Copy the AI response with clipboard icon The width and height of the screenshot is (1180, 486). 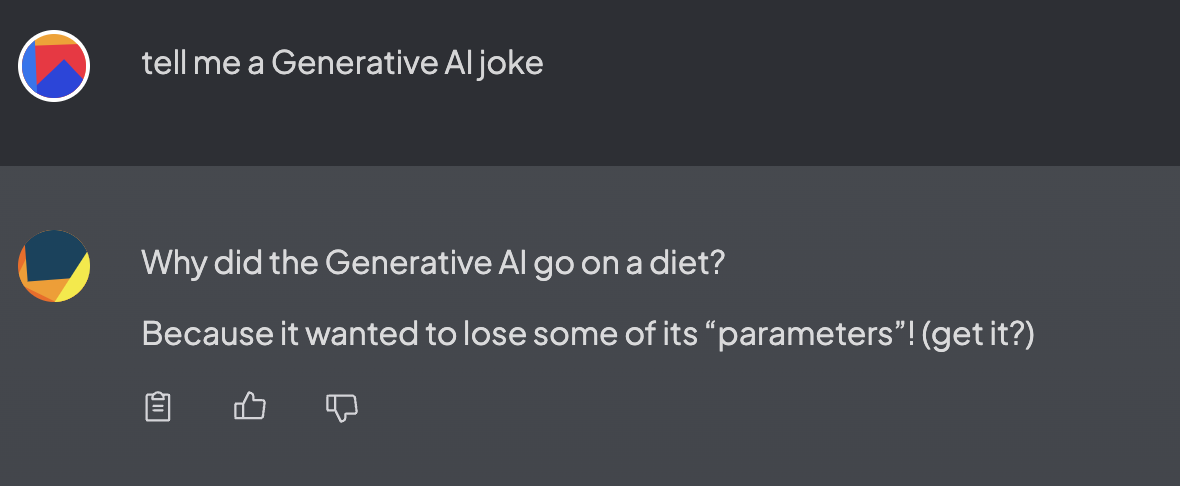pyautogui.click(x=157, y=407)
